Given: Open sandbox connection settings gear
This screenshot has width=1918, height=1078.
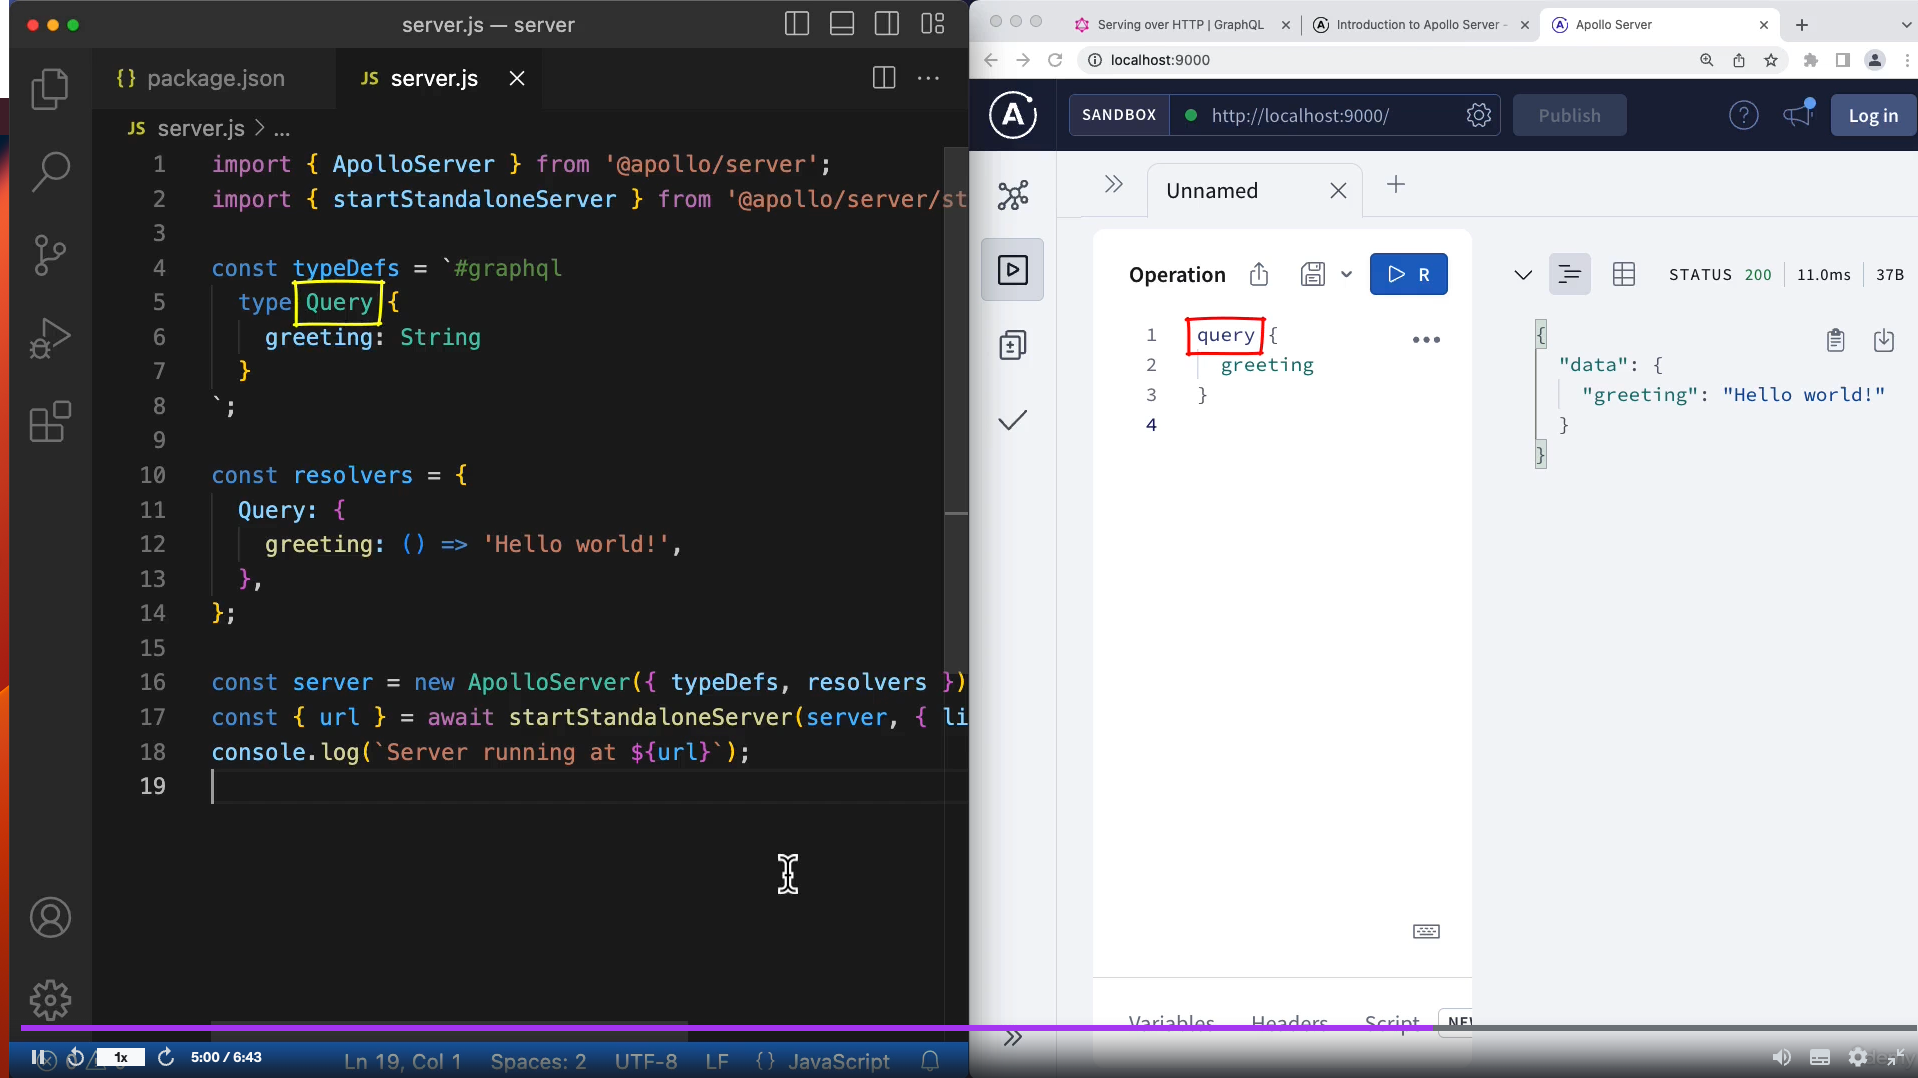Looking at the screenshot, I should click(x=1478, y=115).
